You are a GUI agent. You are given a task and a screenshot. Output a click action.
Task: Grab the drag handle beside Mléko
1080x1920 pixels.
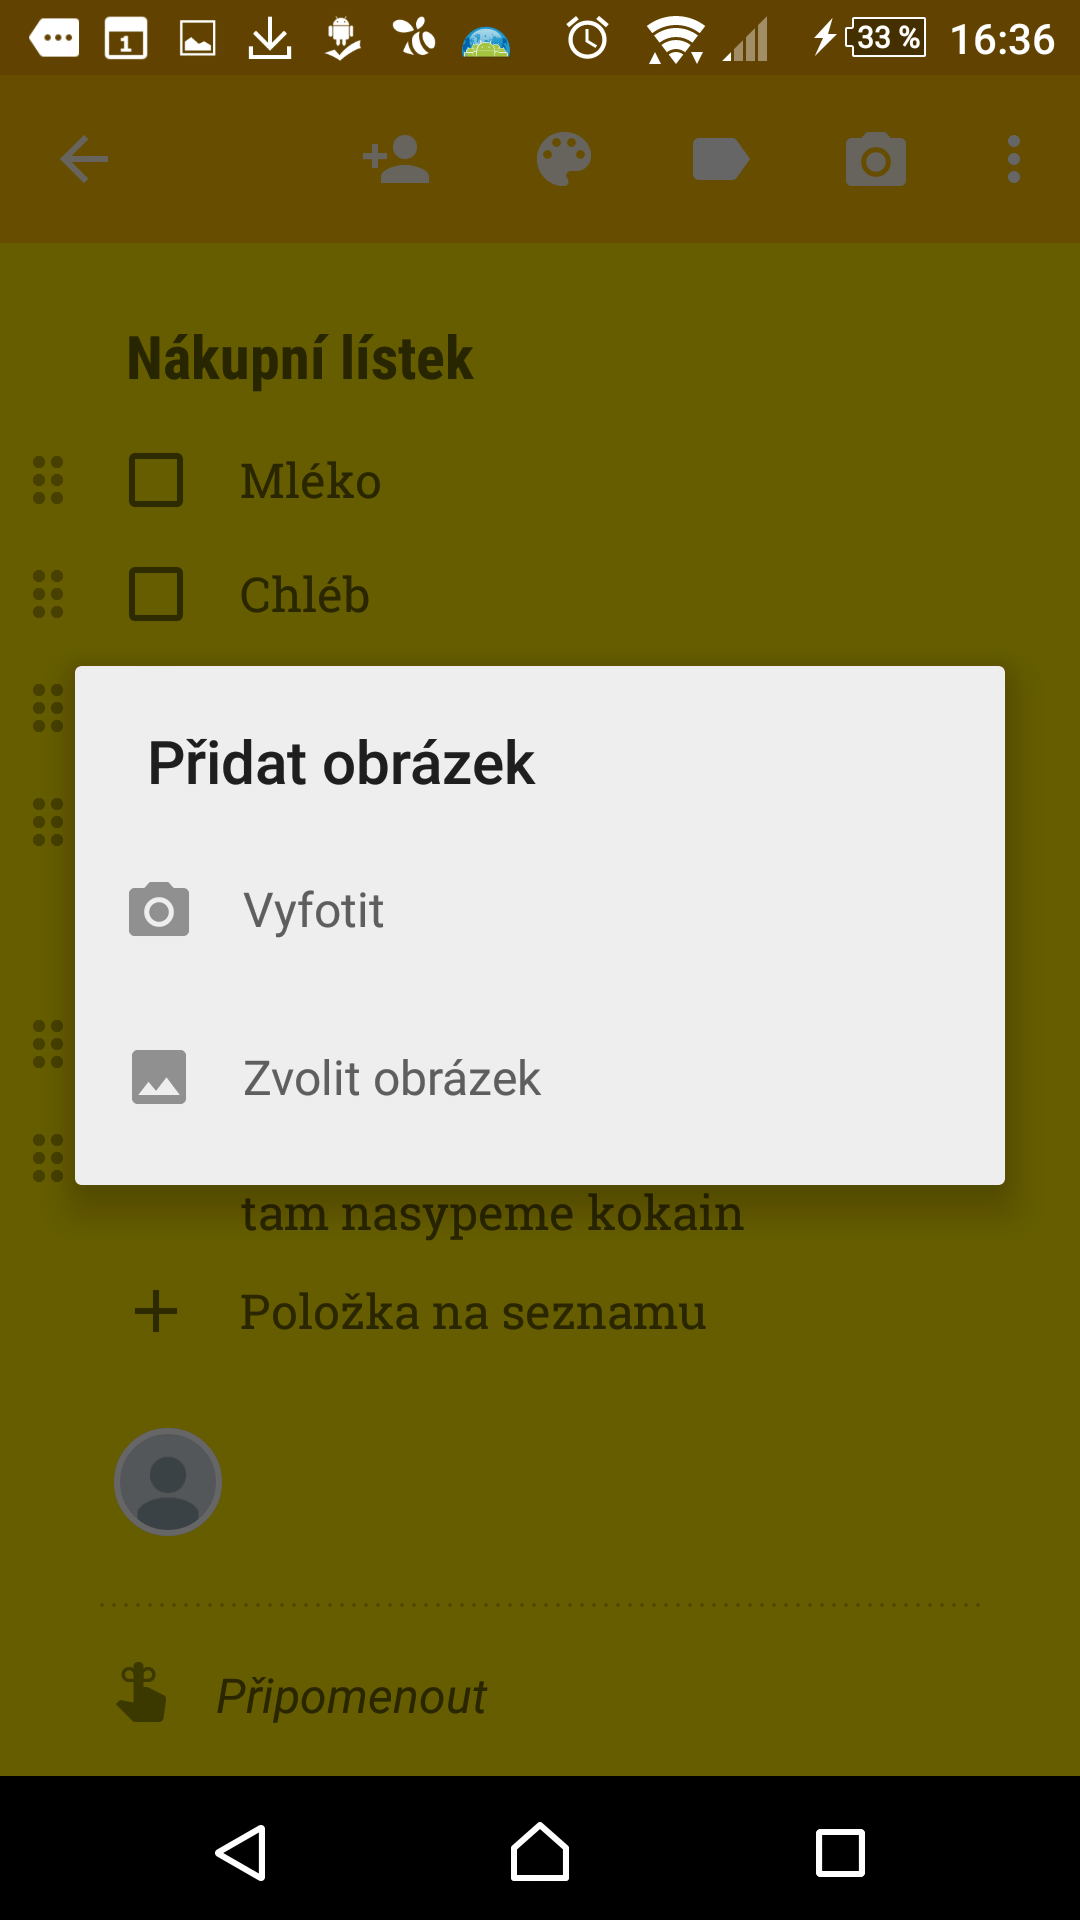(x=48, y=480)
